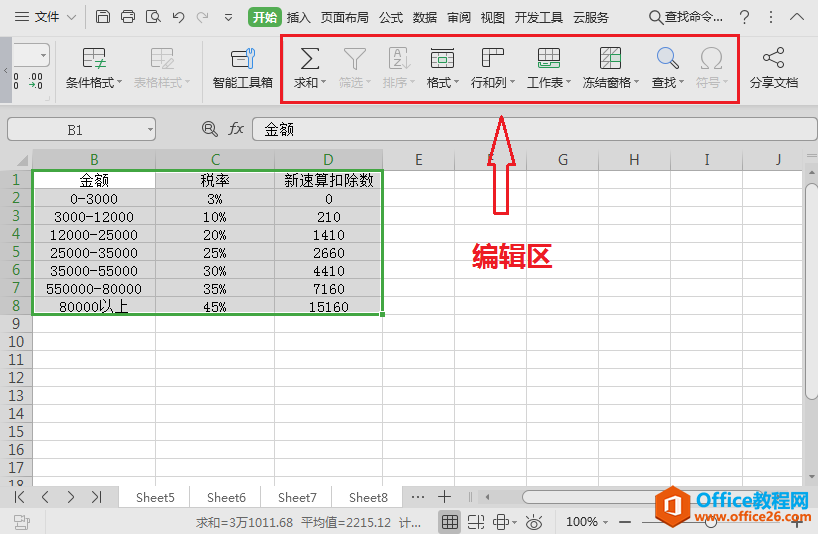Open the help question mark icon

coord(744,17)
